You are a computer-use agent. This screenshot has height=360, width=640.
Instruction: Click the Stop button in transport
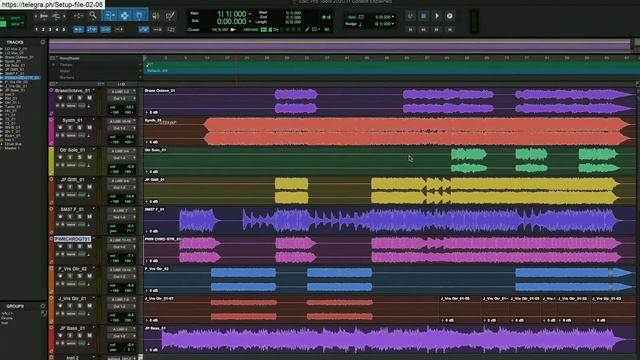coord(423,16)
